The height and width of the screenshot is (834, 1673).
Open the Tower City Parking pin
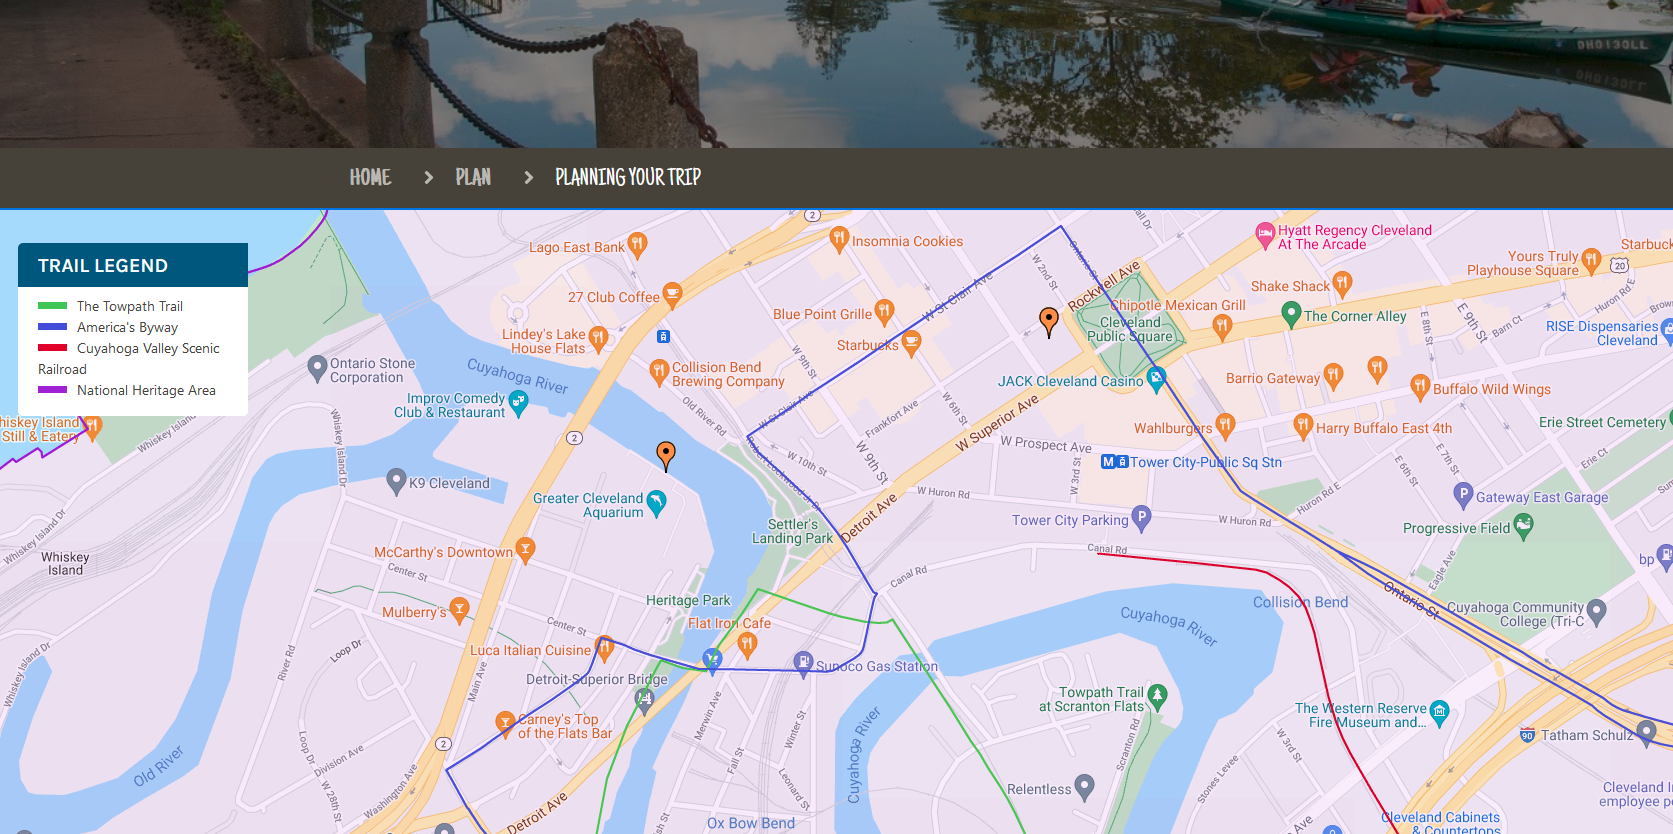tap(1141, 517)
